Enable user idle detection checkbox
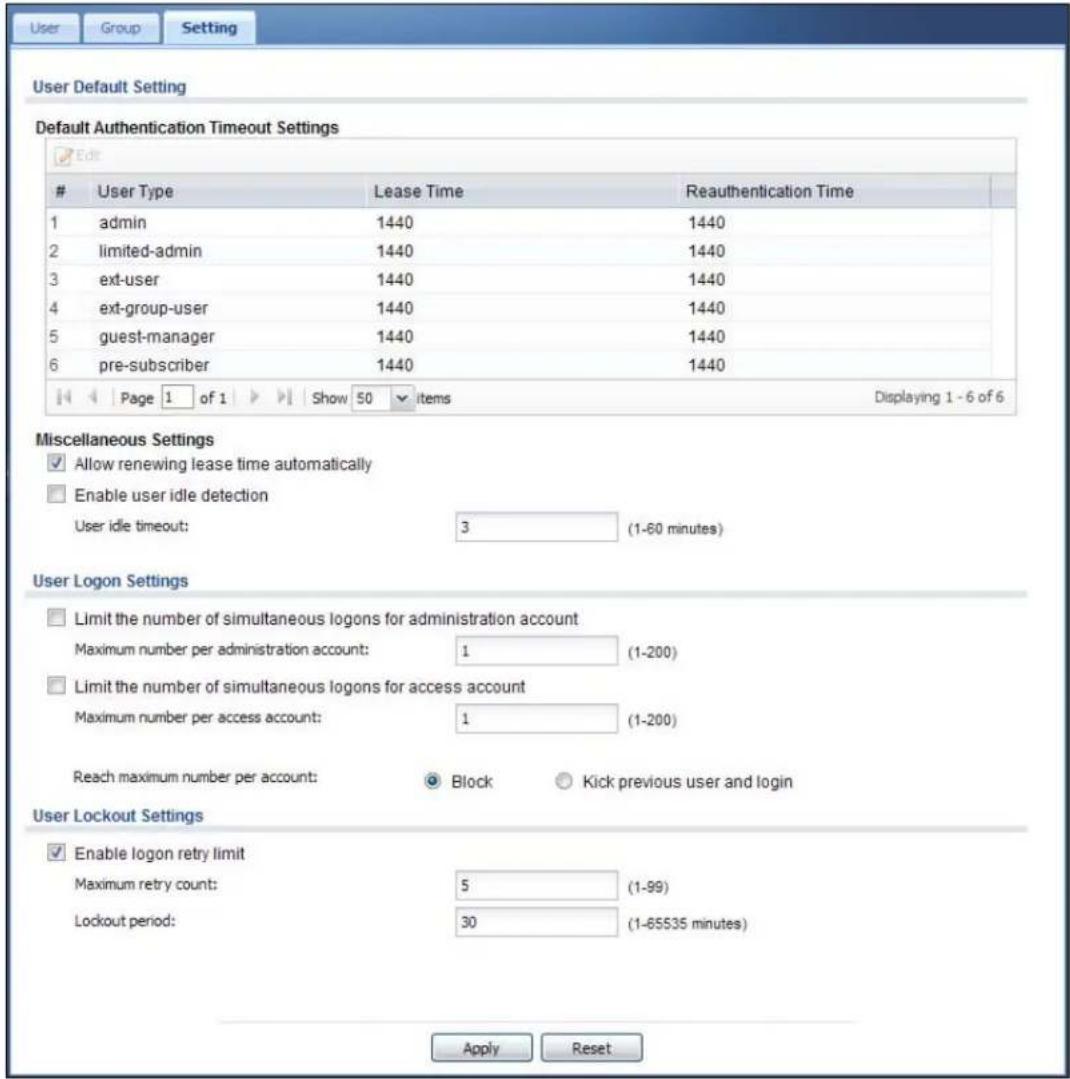 [x=56, y=494]
